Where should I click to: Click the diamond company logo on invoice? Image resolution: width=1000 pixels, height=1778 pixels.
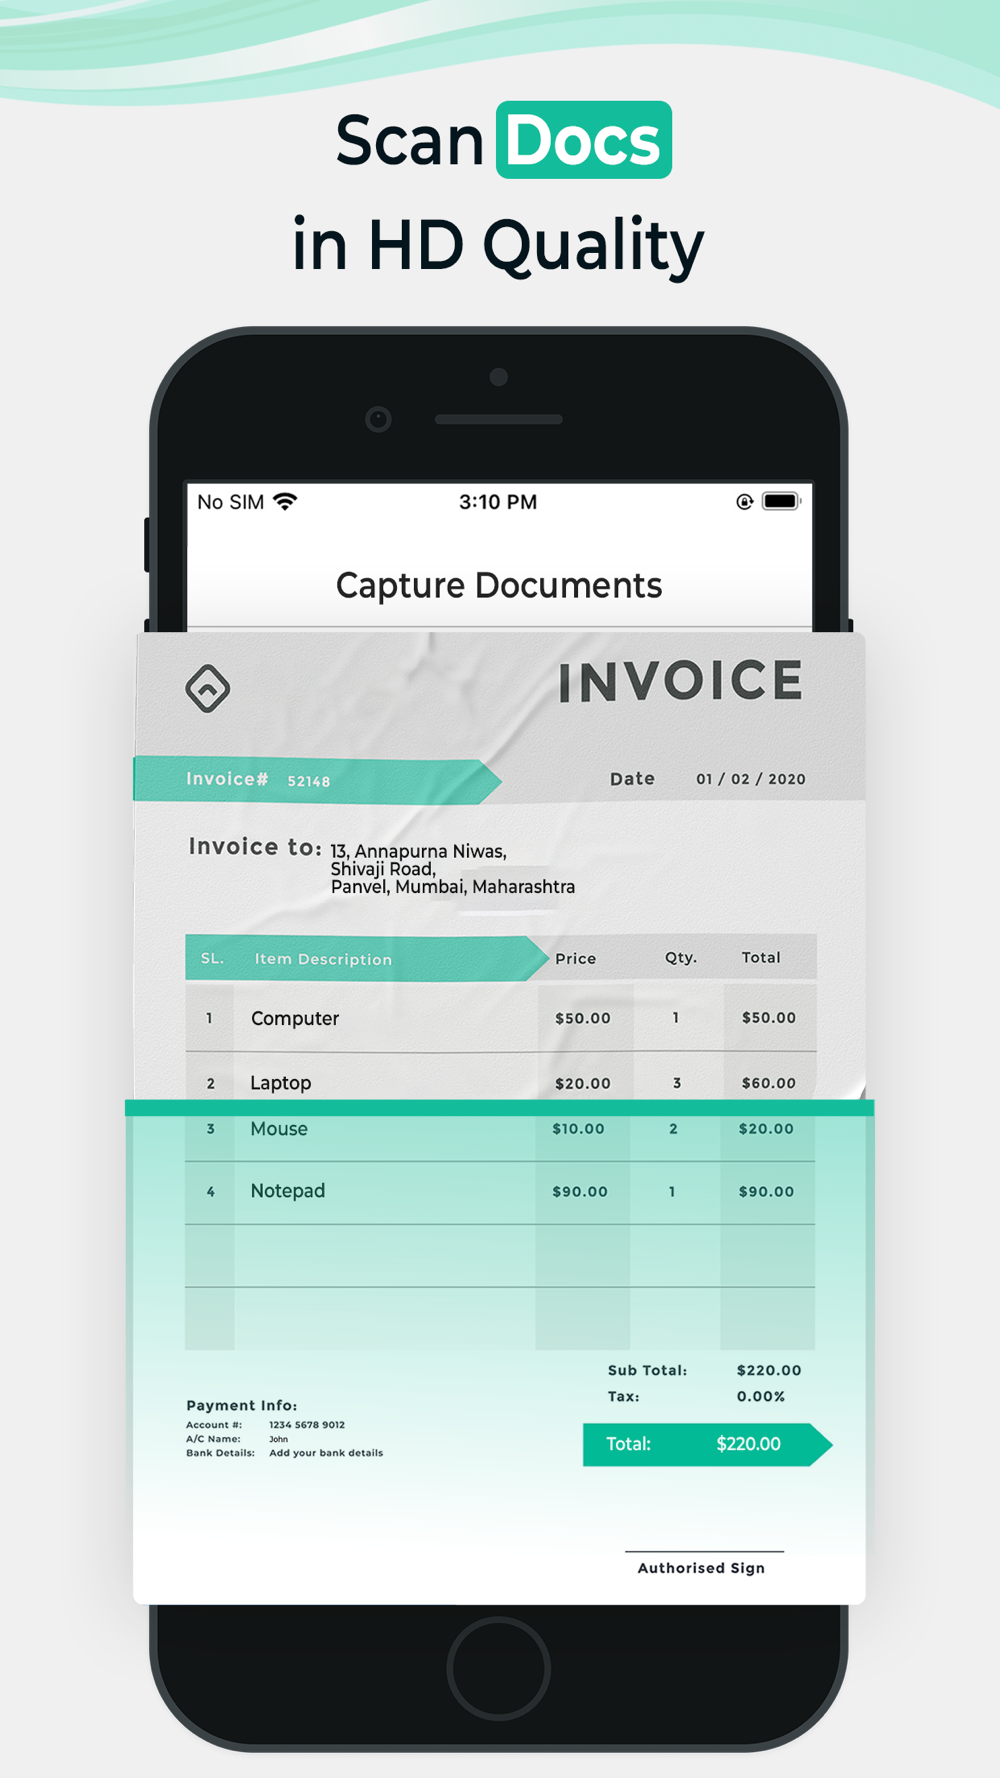tap(208, 688)
